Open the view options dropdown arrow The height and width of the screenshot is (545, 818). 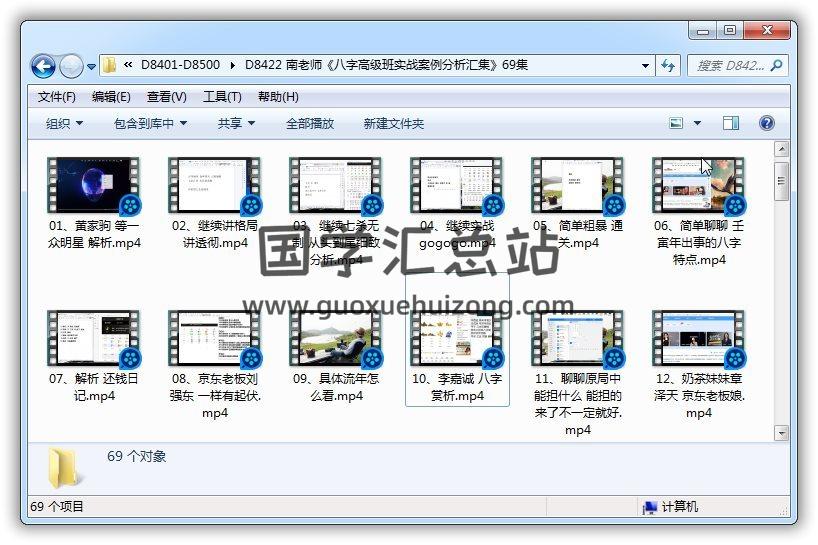[x=697, y=124]
